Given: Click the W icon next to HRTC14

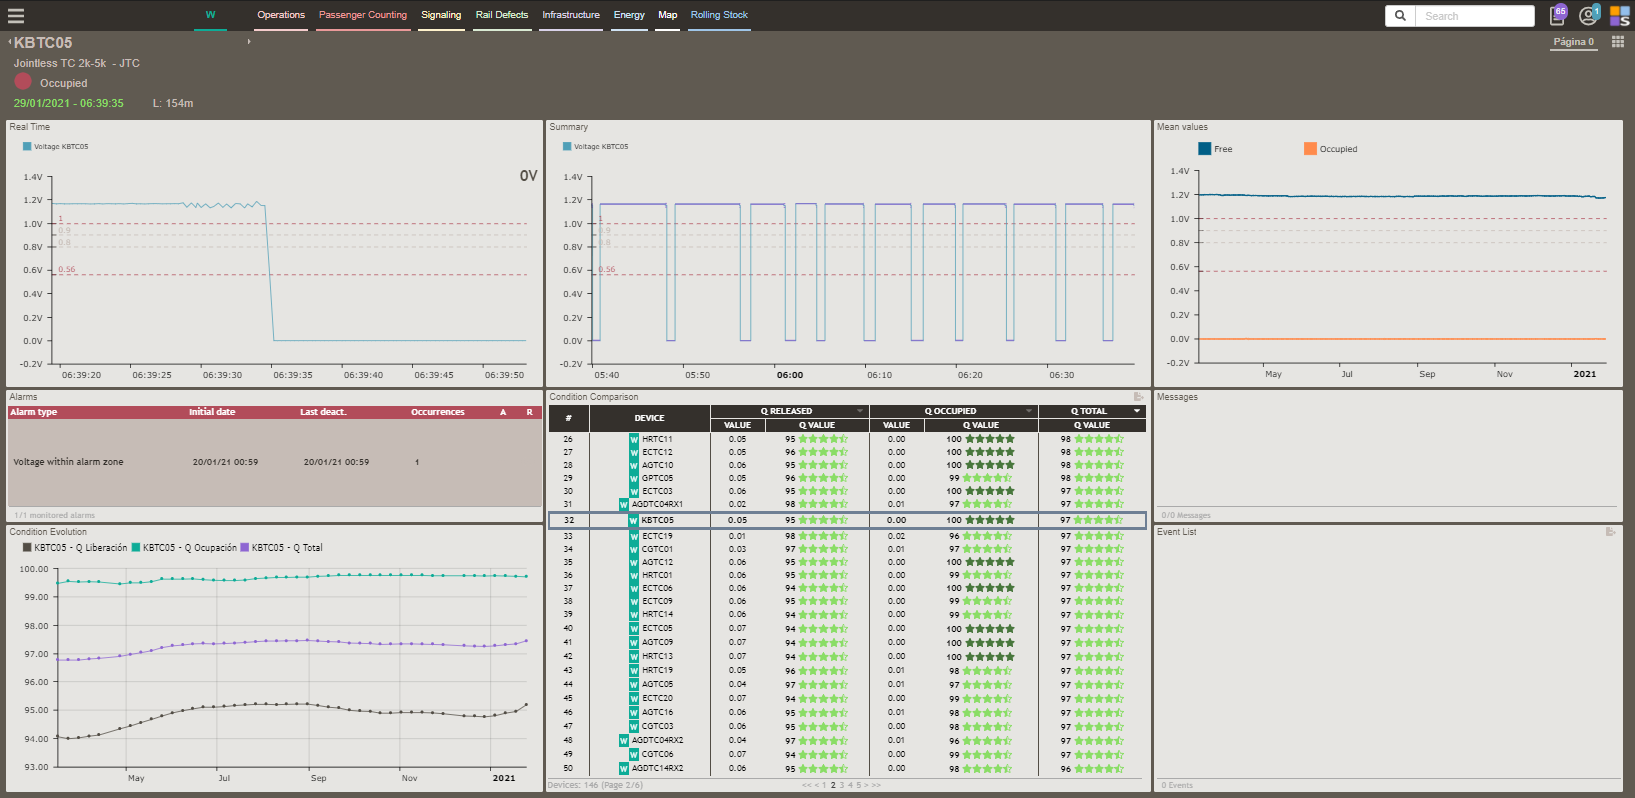Looking at the screenshot, I should tap(634, 614).
